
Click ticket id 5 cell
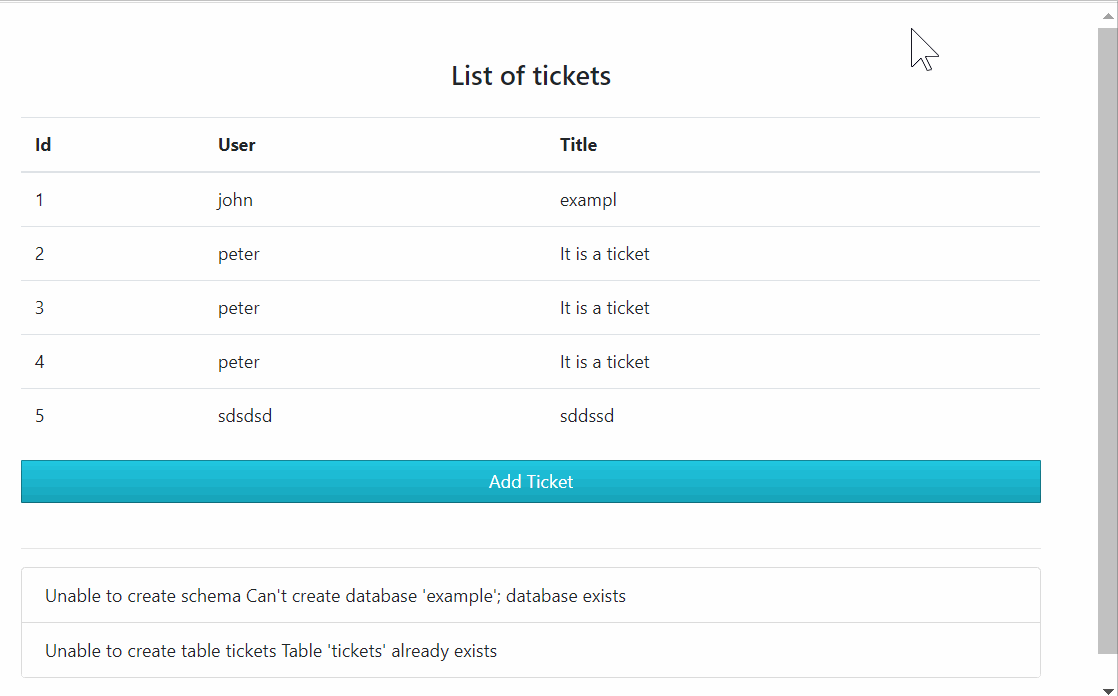(40, 416)
